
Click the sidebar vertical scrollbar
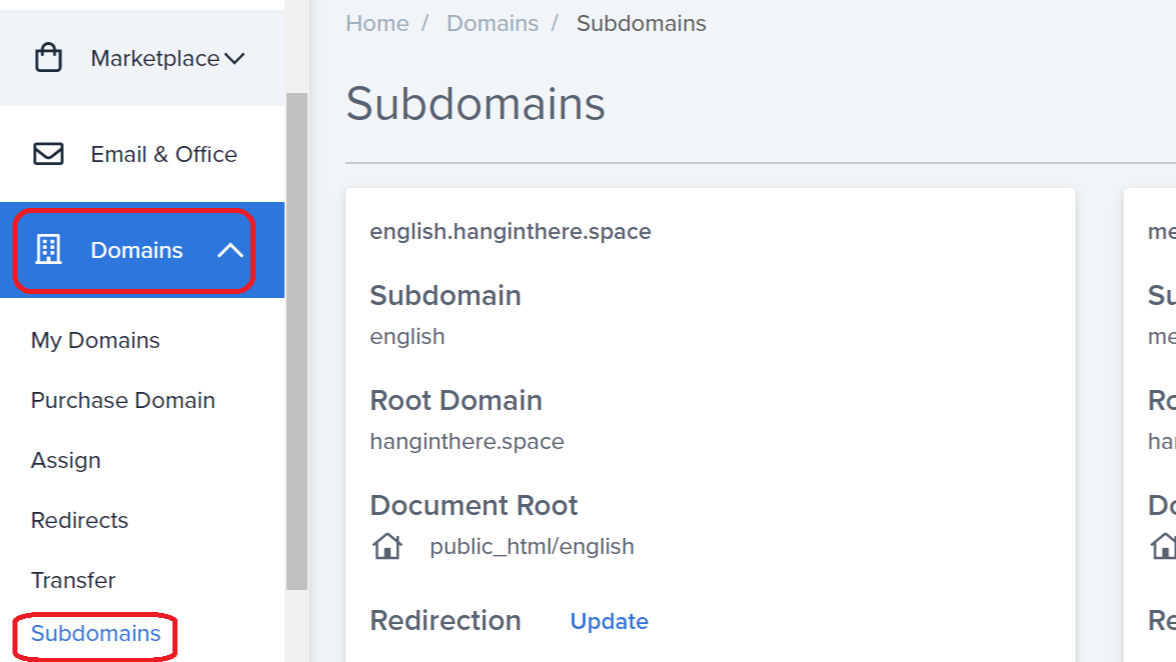(x=296, y=340)
